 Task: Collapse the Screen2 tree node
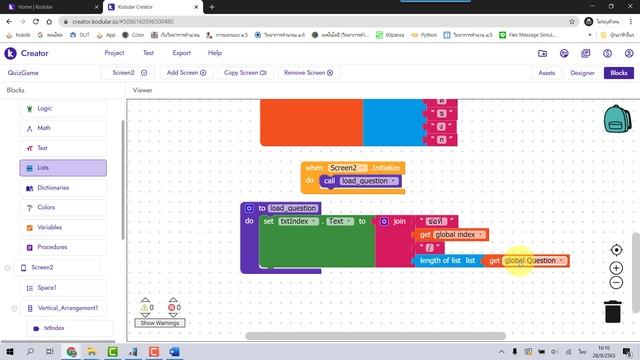coord(7,268)
